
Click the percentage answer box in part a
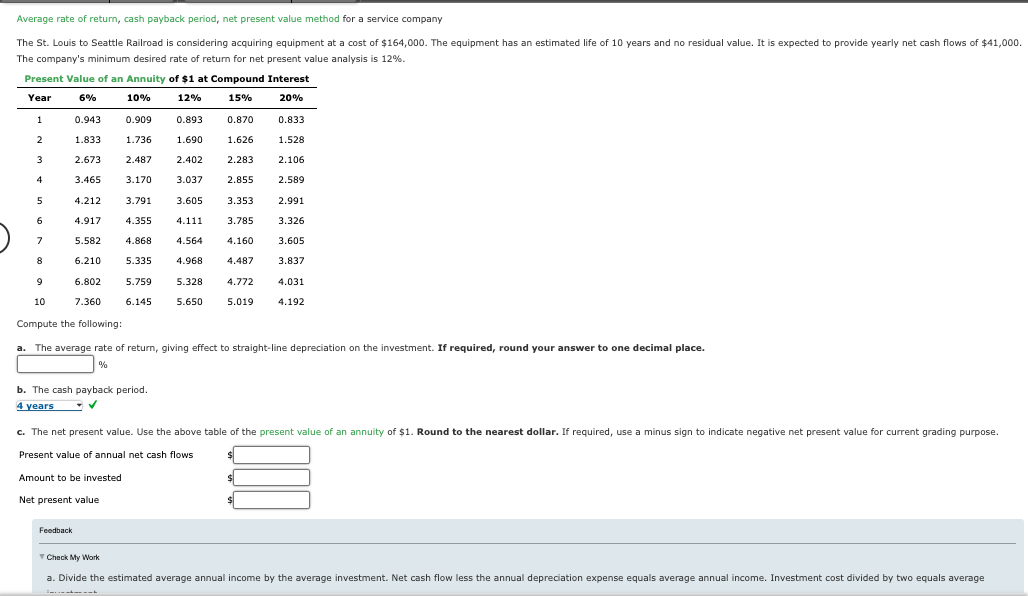pyautogui.click(x=55, y=363)
